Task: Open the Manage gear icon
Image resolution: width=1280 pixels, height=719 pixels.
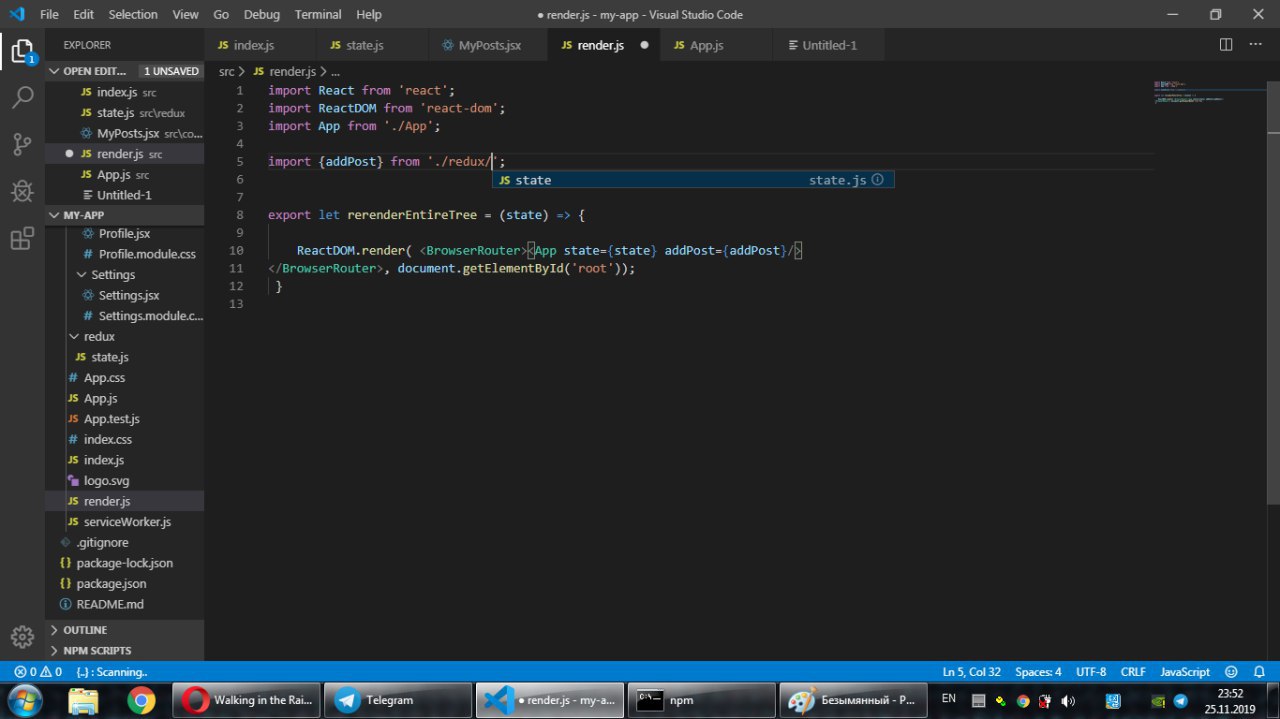Action: [x=22, y=636]
